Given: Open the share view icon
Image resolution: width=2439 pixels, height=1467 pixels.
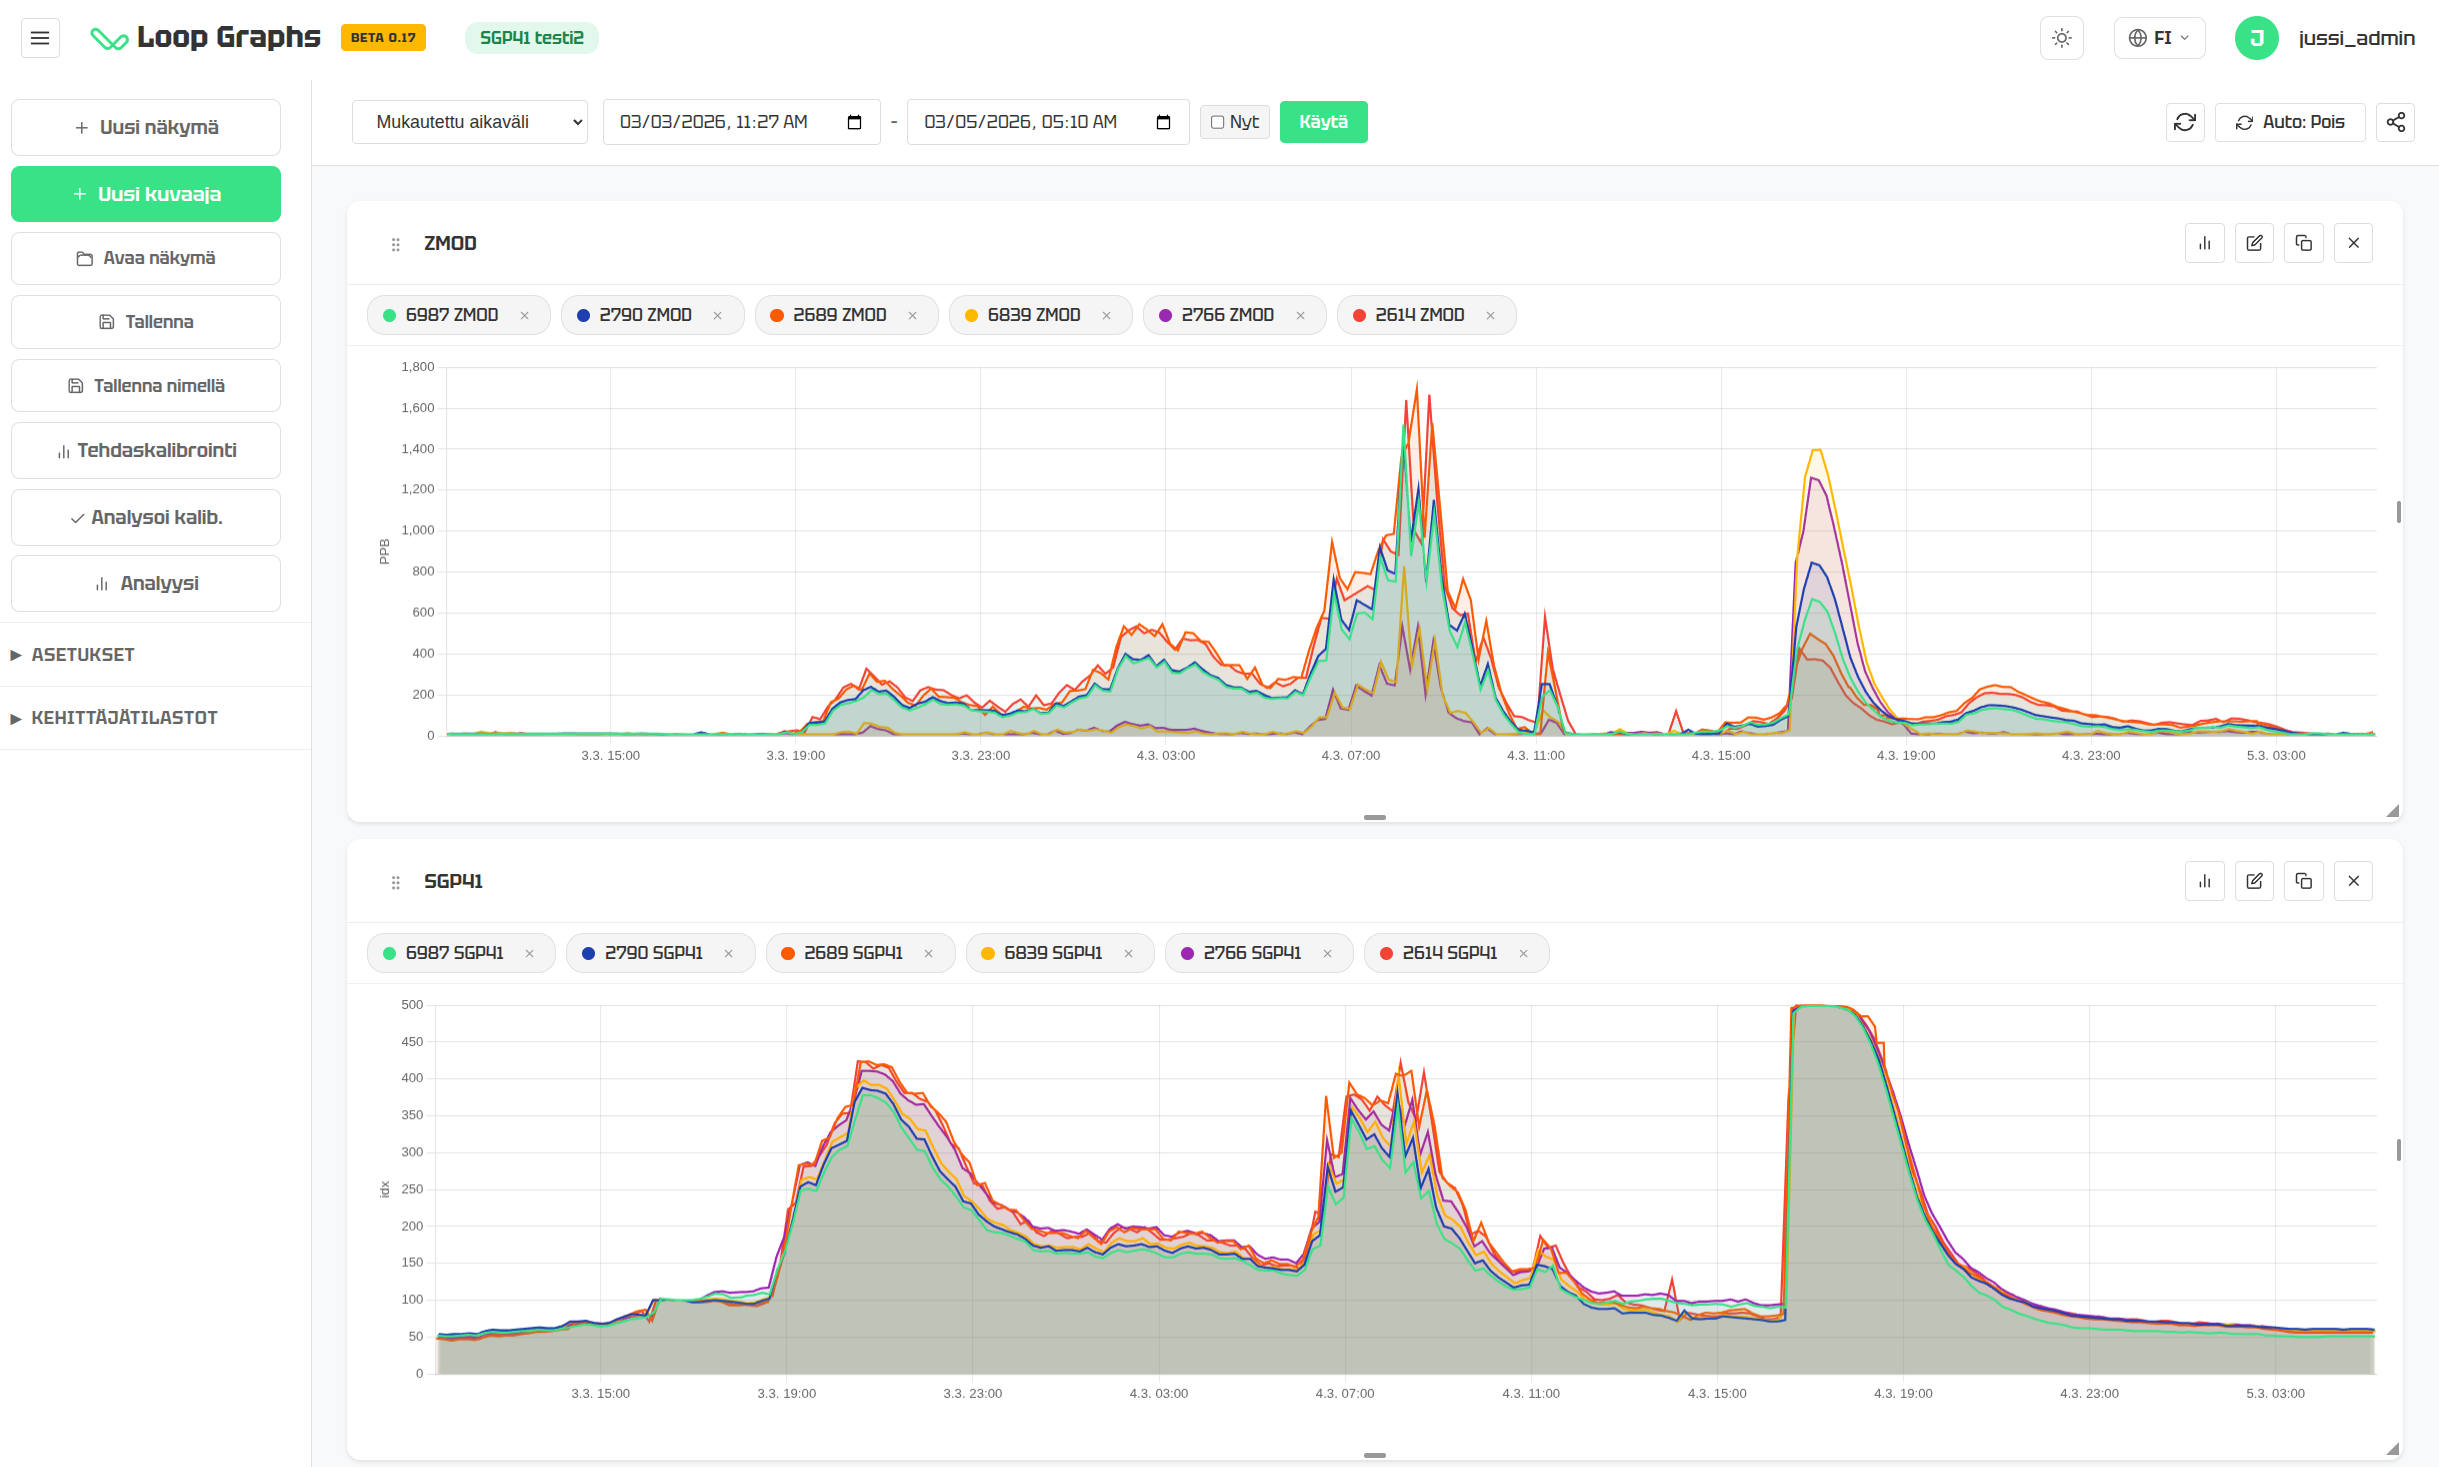Looking at the screenshot, I should point(2395,122).
